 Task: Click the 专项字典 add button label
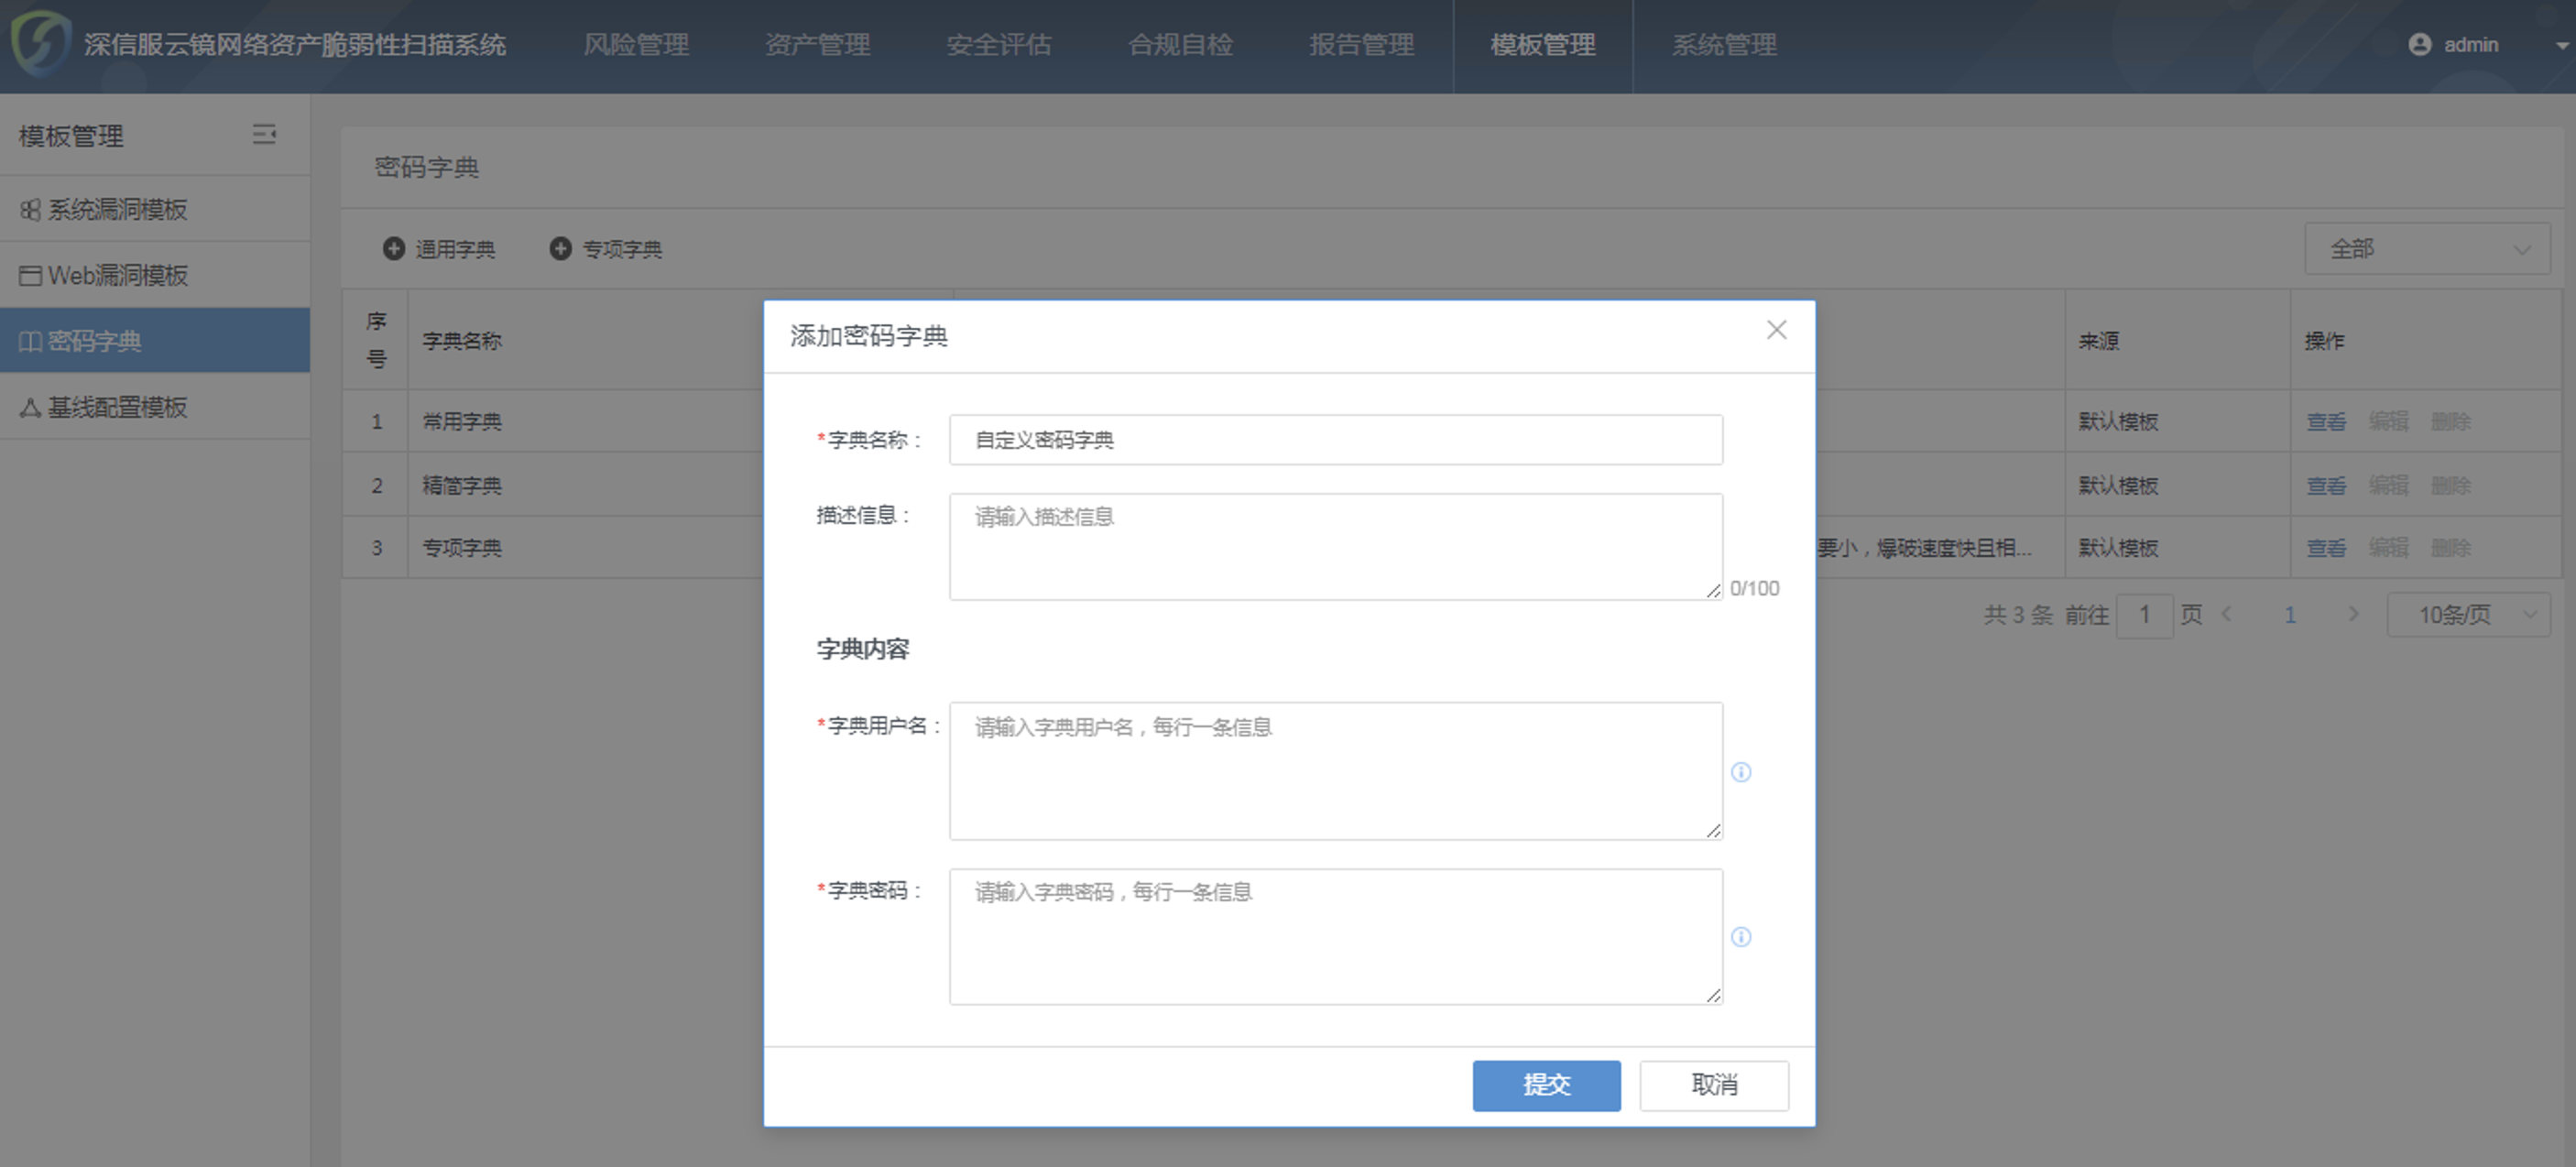tap(622, 249)
